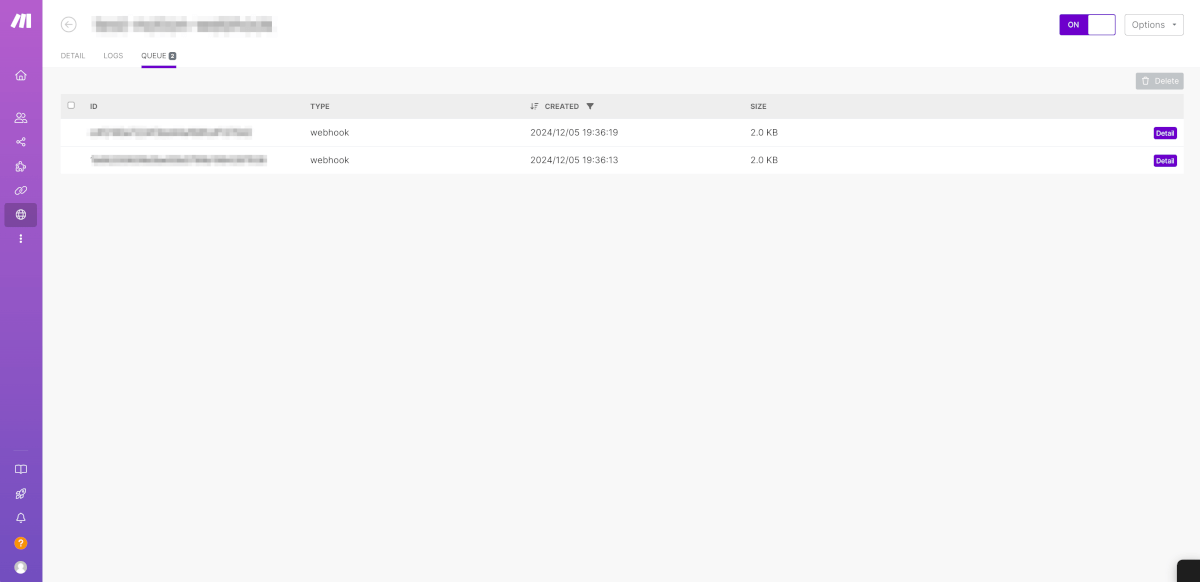The height and width of the screenshot is (582, 1200).
Task: Sort by CREATED column arrows
Action: click(534, 106)
